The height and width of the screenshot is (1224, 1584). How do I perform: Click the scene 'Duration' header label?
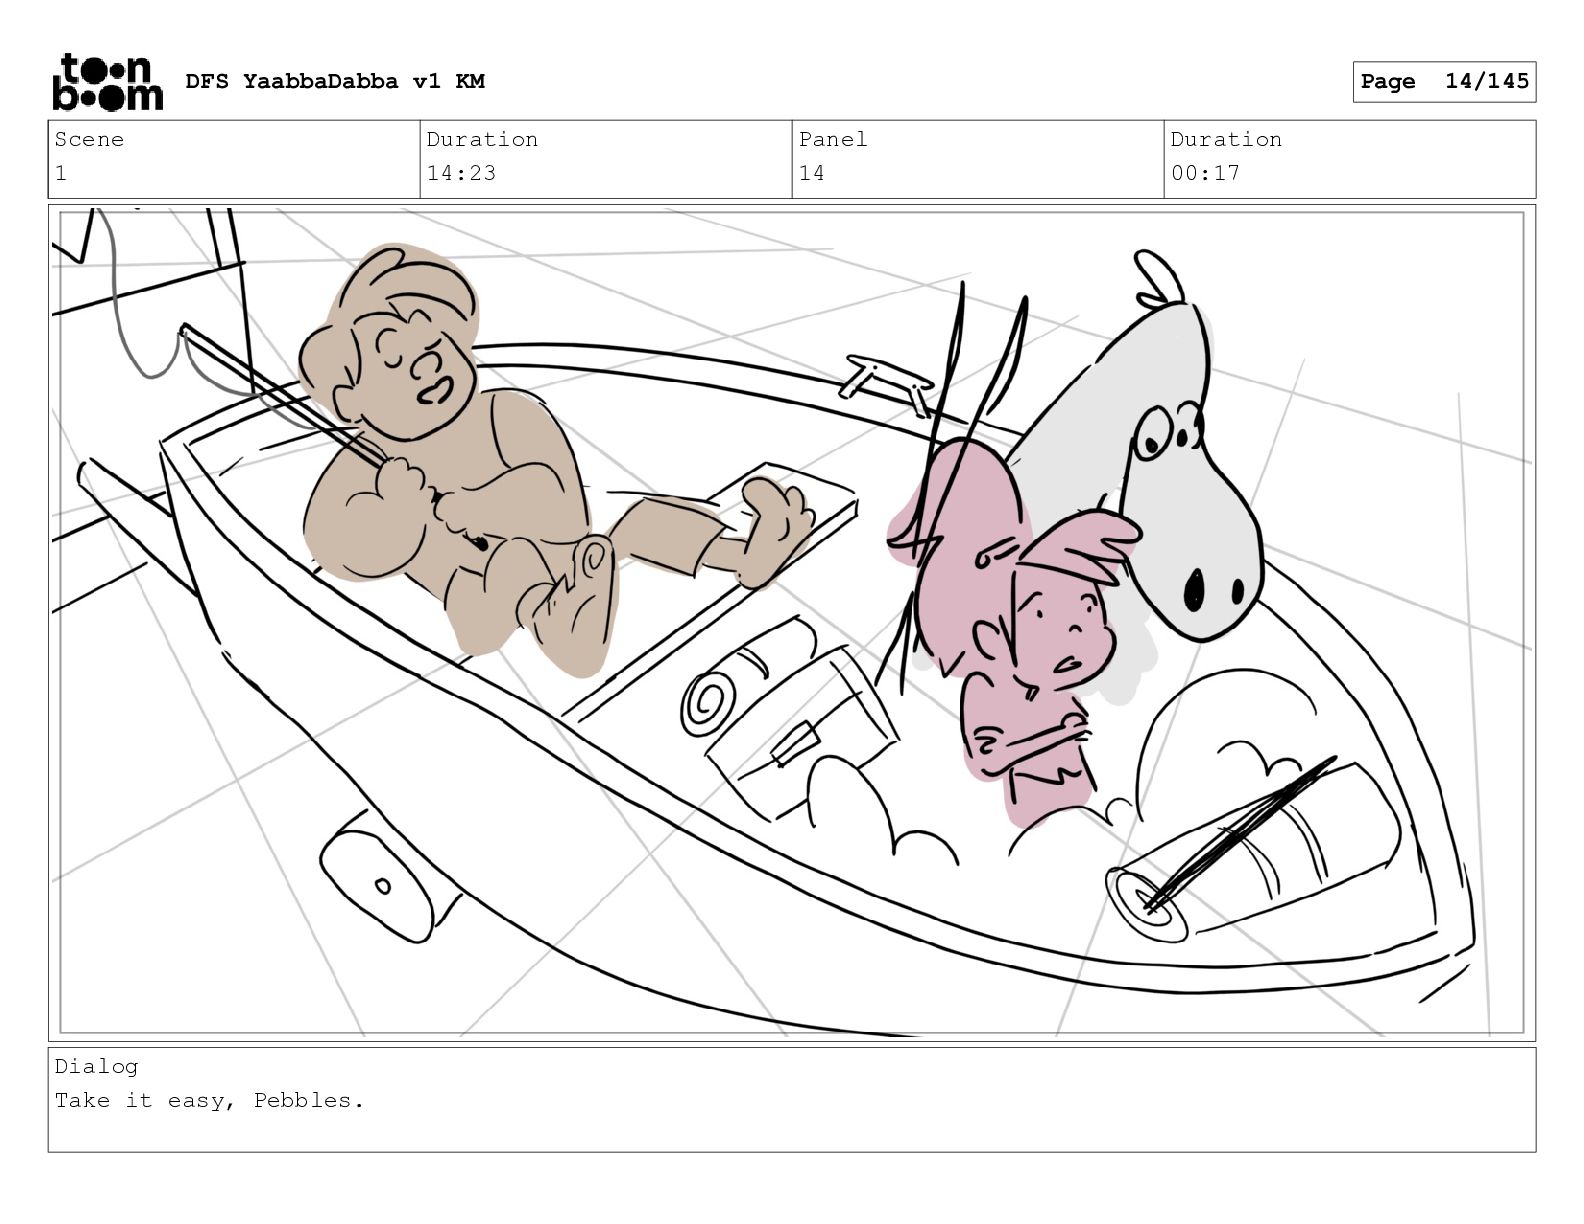(482, 139)
